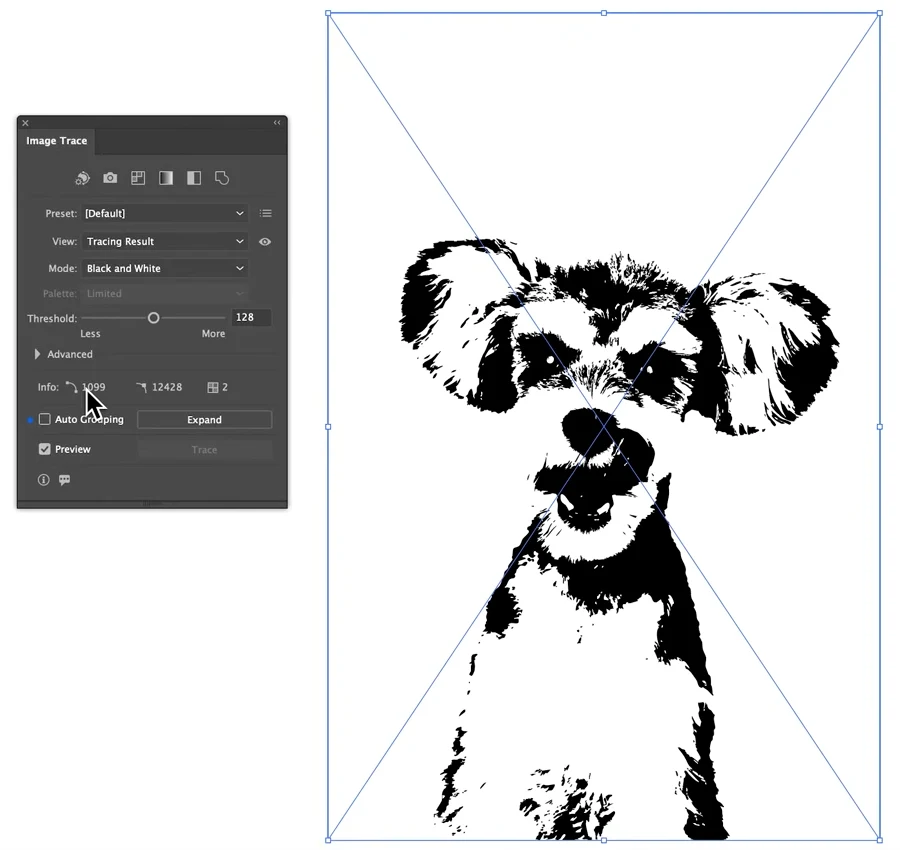Close the Image Trace panel
The image size is (900, 850).
click(25, 123)
